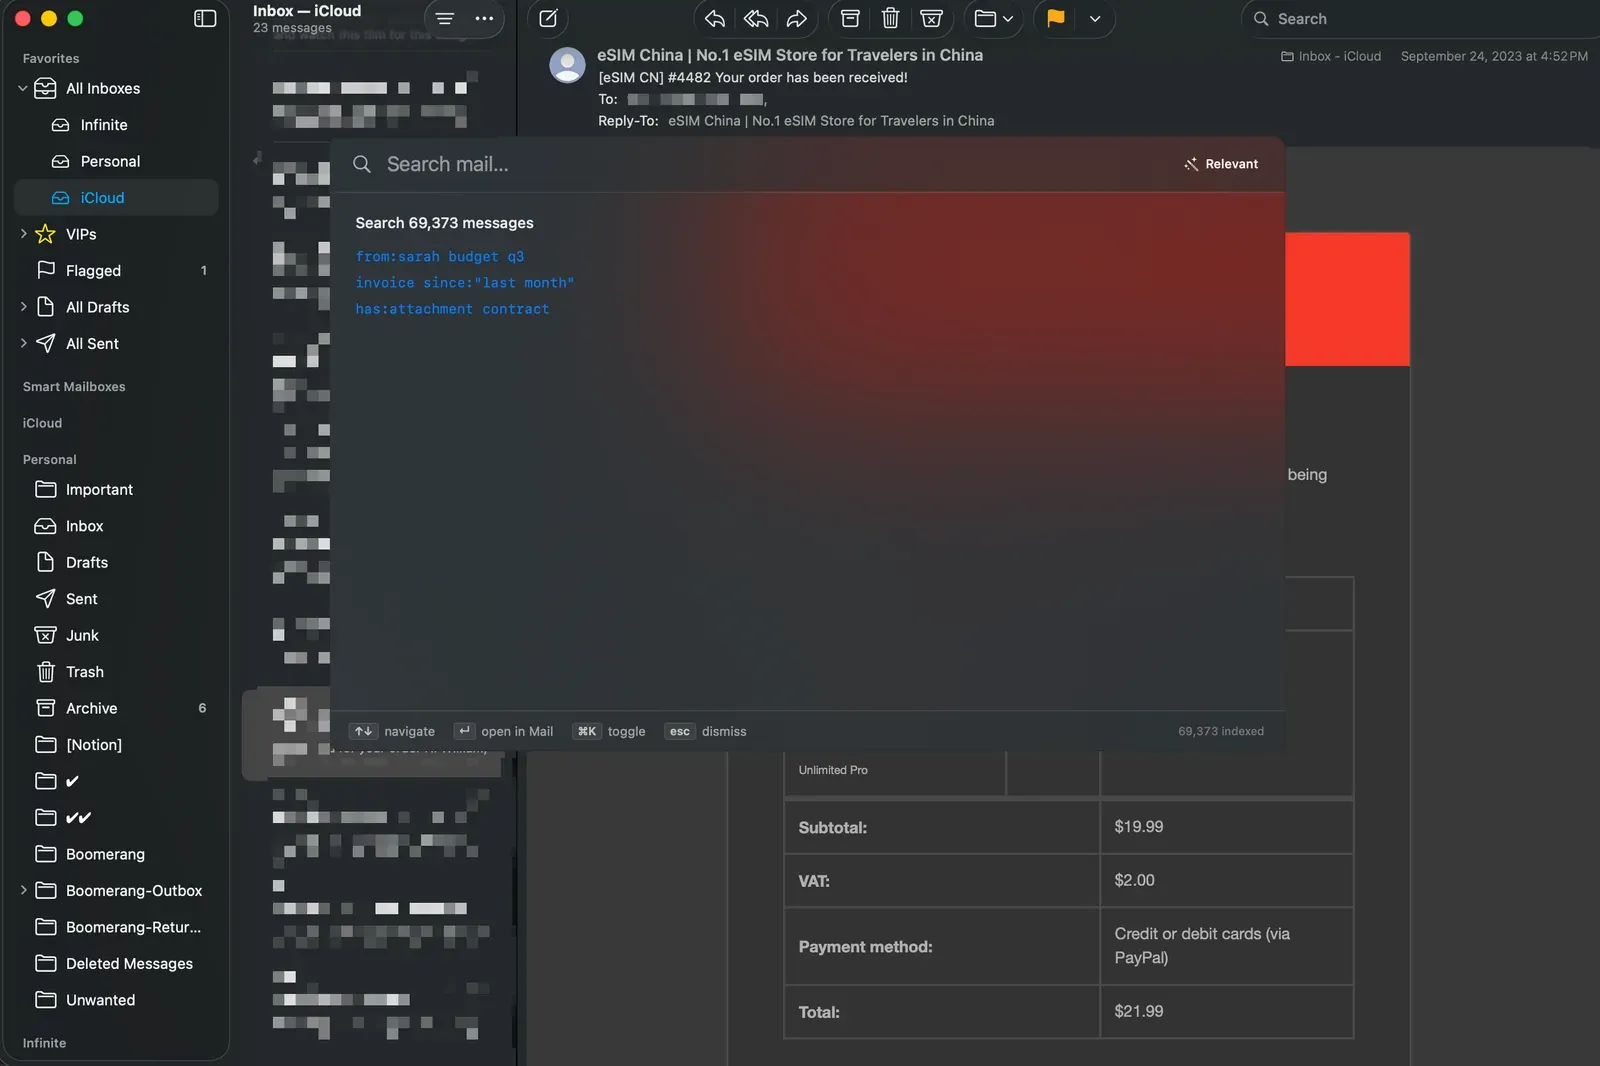1600x1066 pixels.
Task: Delete the message with trash icon
Action: 890,18
